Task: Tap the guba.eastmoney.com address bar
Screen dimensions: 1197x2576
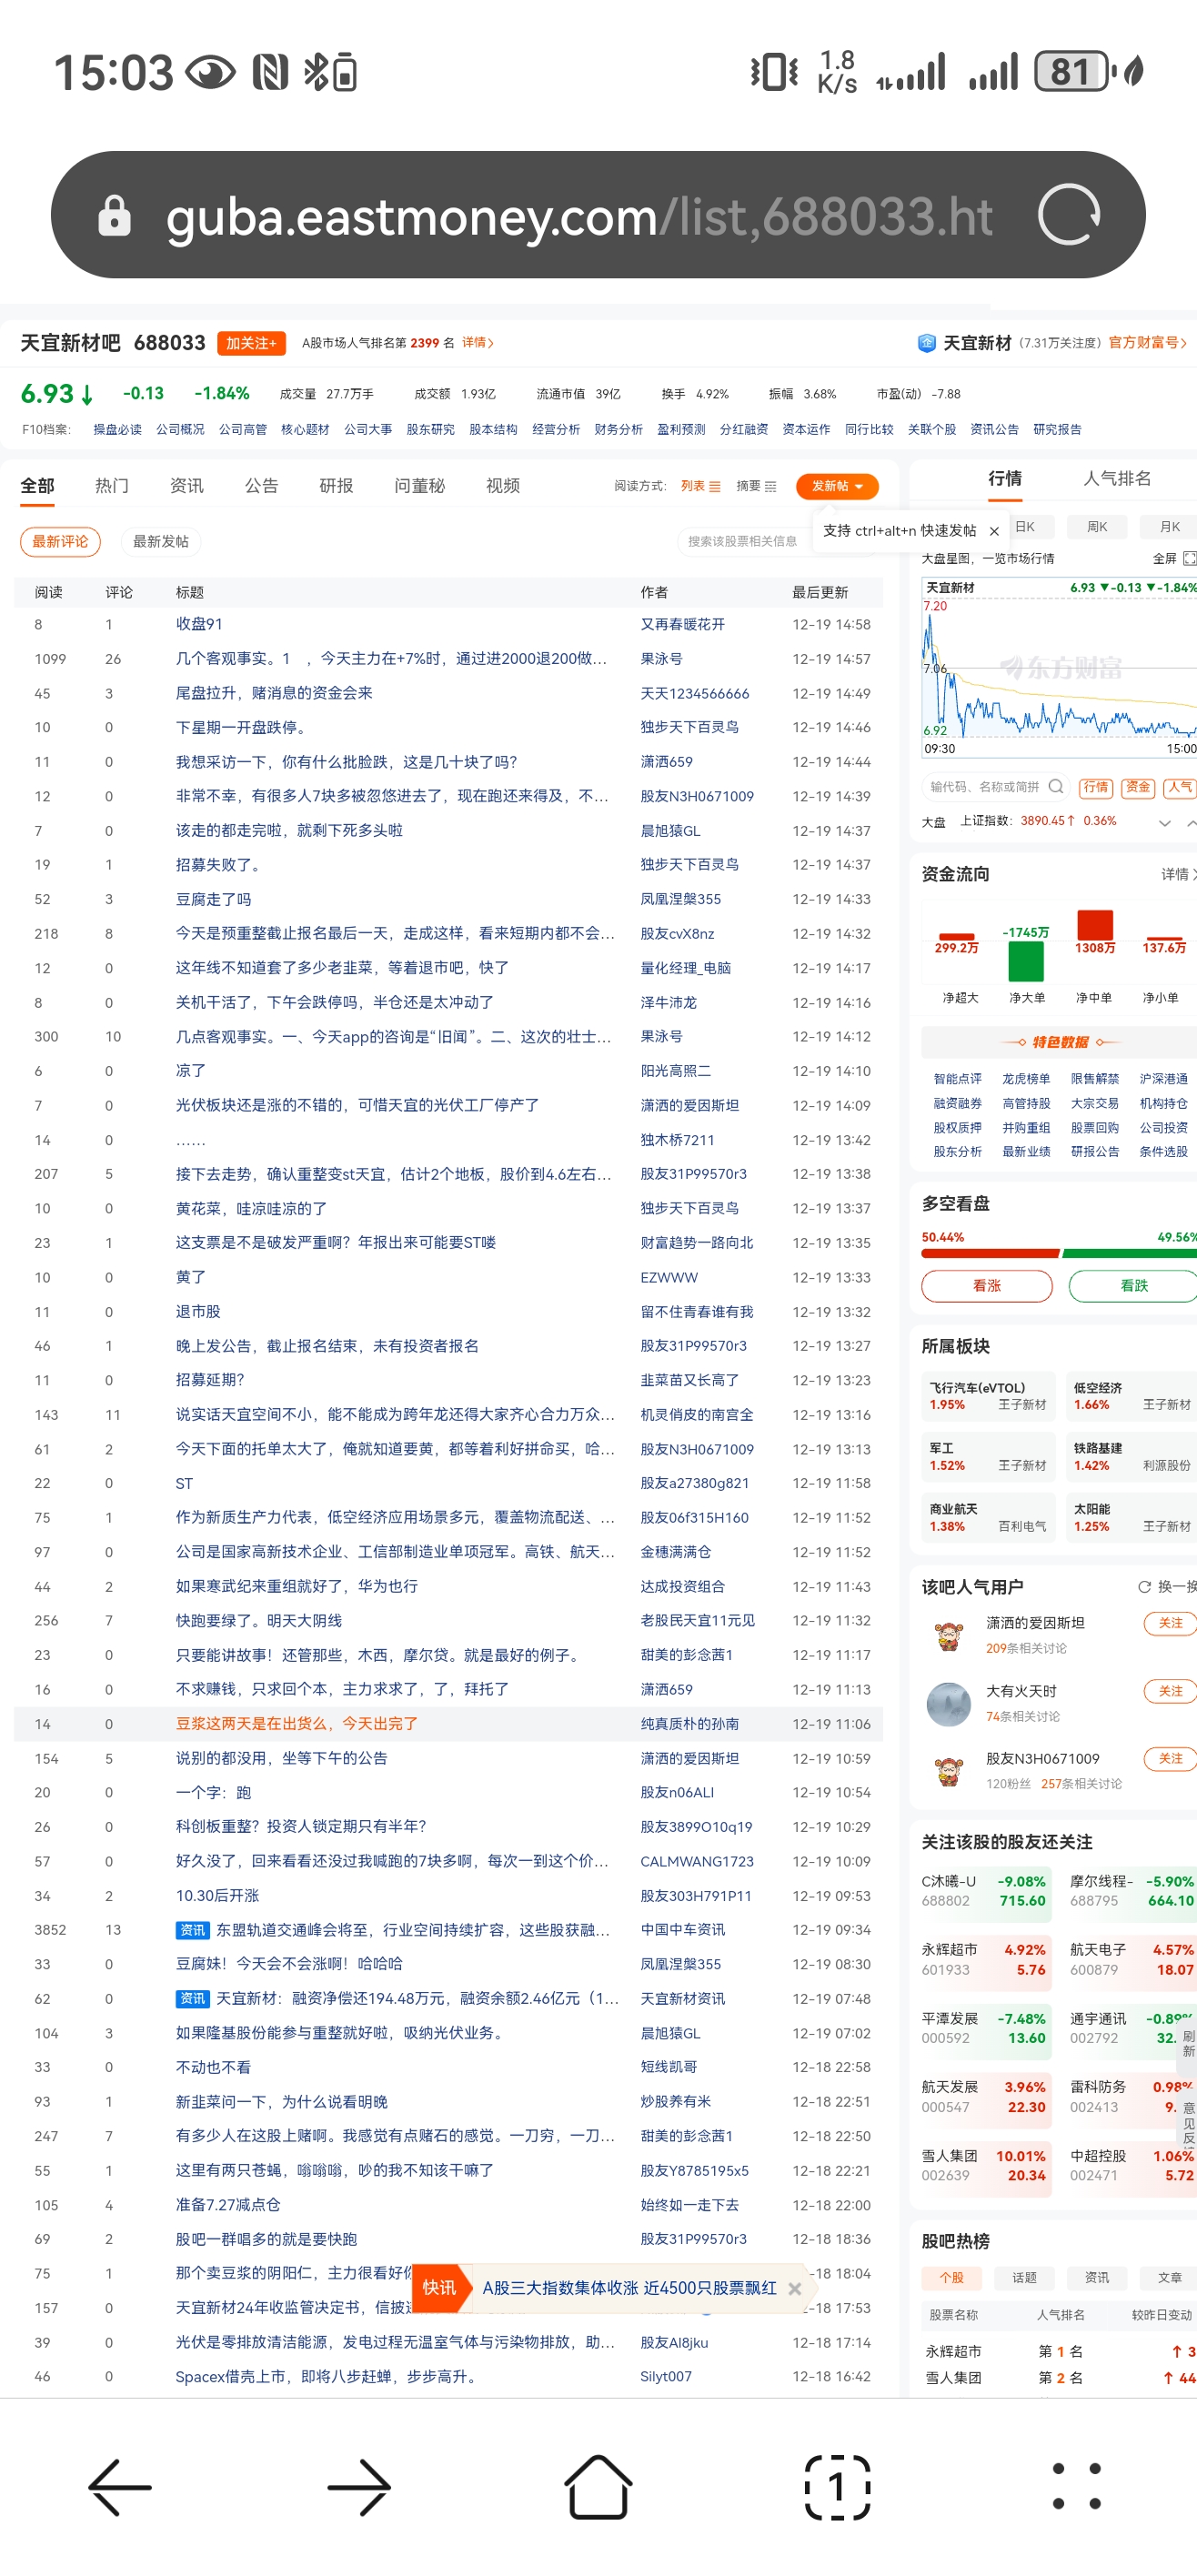Action: (x=598, y=215)
